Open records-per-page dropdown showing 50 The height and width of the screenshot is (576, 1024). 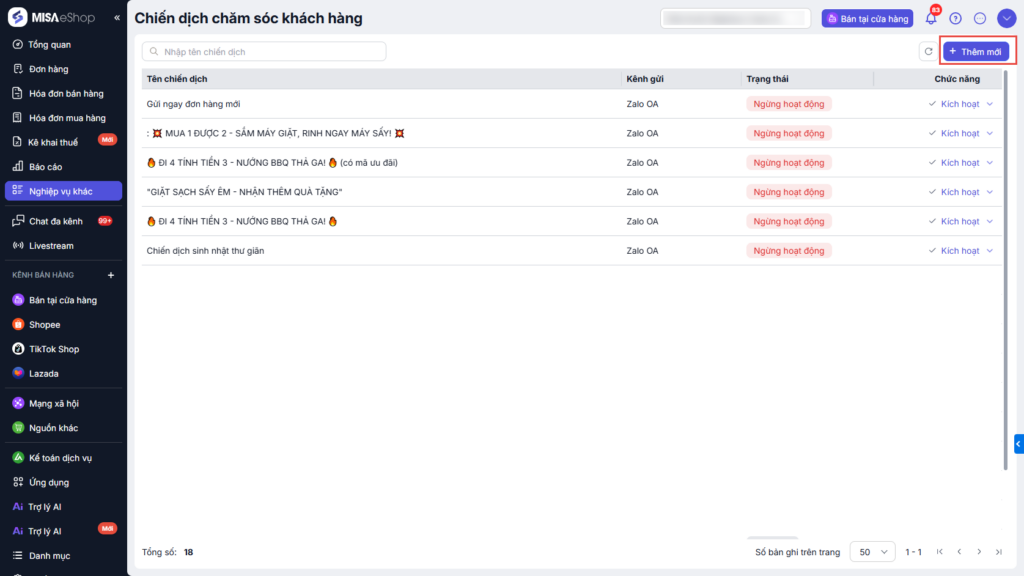(872, 552)
